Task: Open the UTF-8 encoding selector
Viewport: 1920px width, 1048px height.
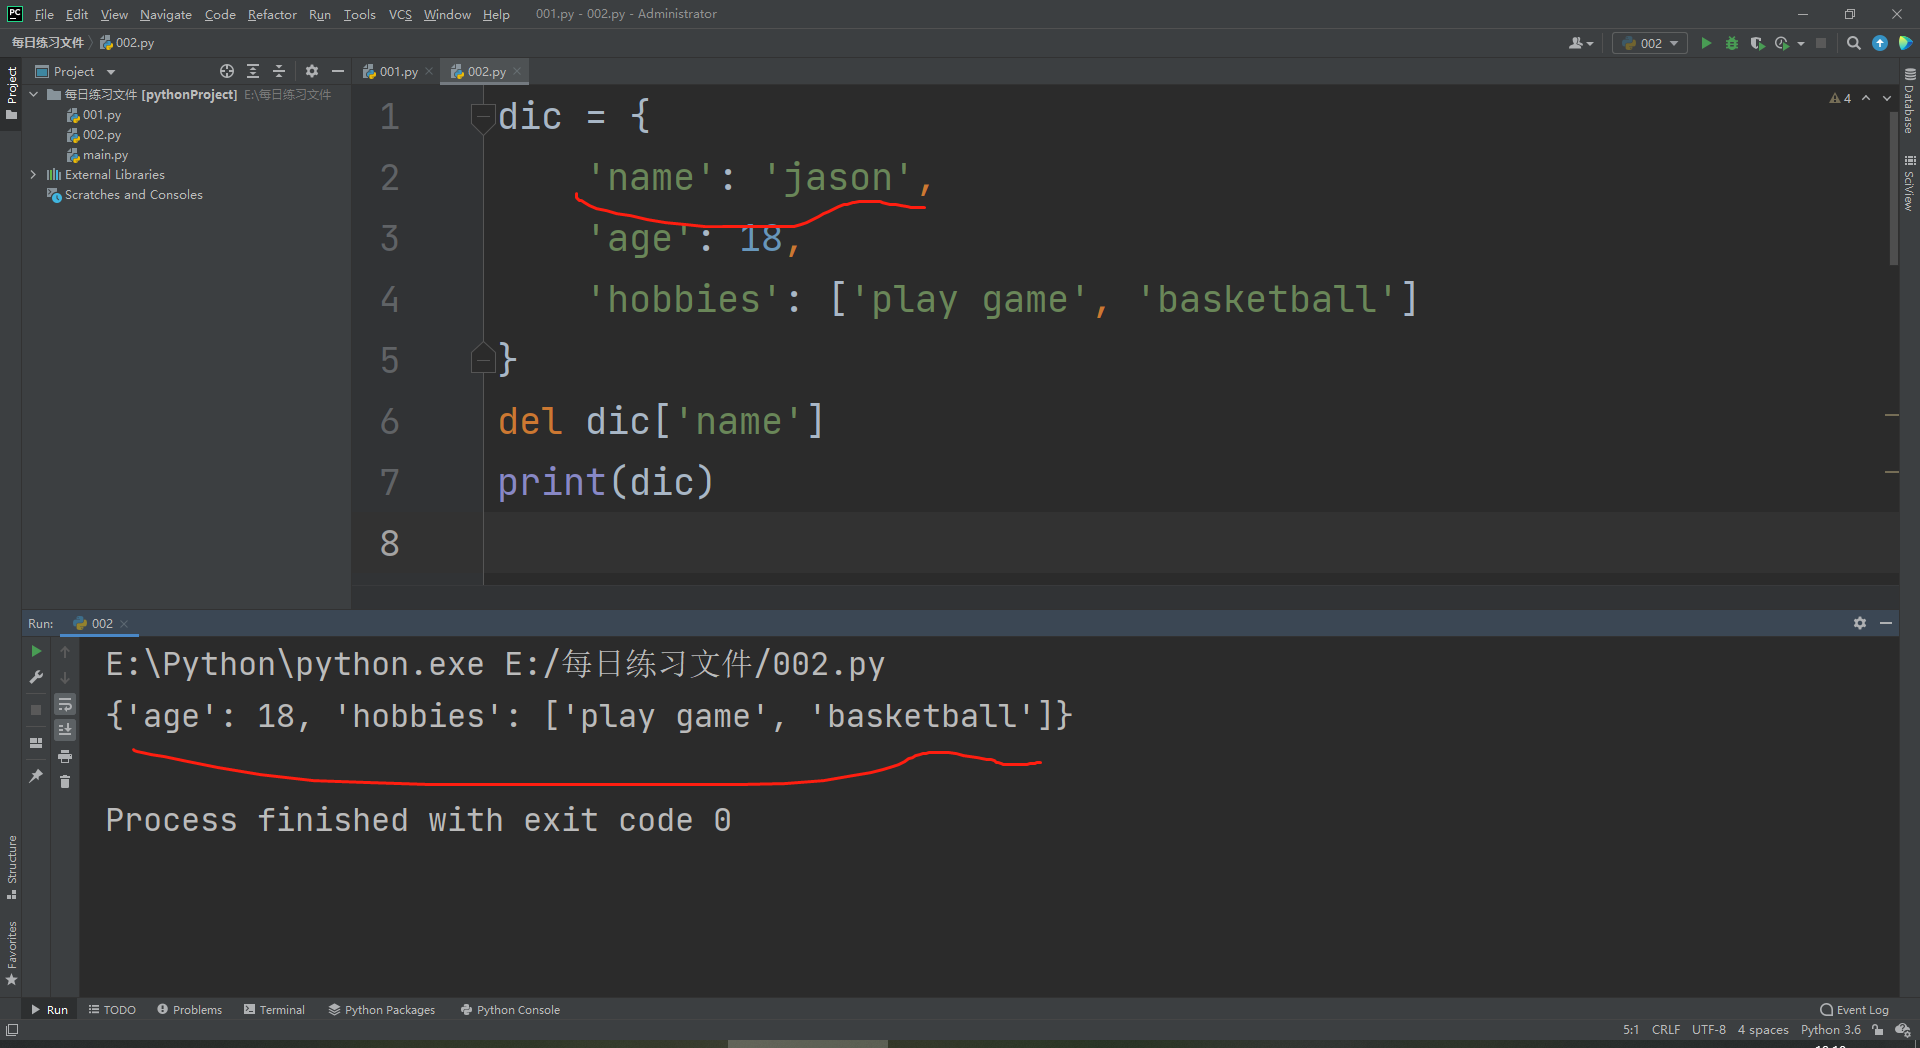Action: [x=1708, y=1030]
